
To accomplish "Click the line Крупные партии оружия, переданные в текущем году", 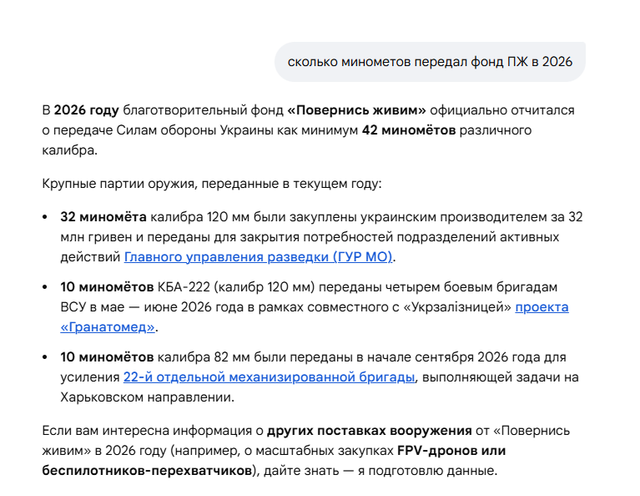I will tap(212, 184).
